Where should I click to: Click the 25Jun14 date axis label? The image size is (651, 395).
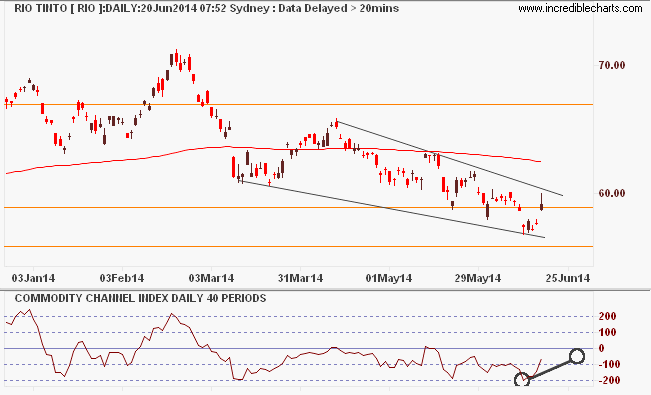point(568,278)
